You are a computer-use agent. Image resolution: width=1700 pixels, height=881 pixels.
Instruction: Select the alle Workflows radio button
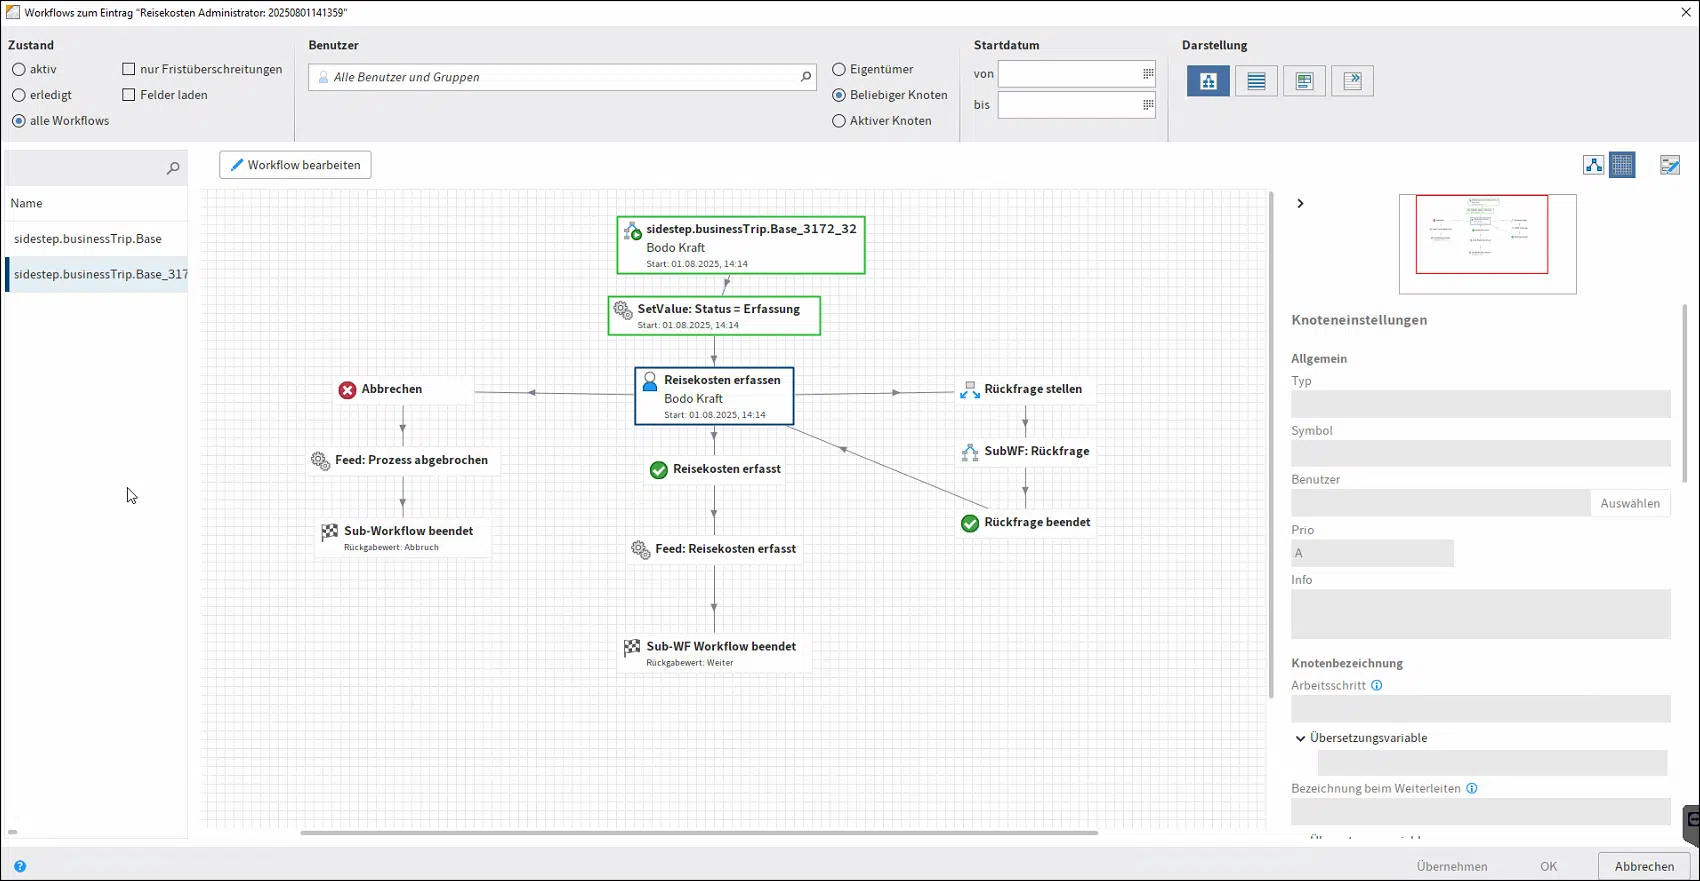(x=19, y=121)
